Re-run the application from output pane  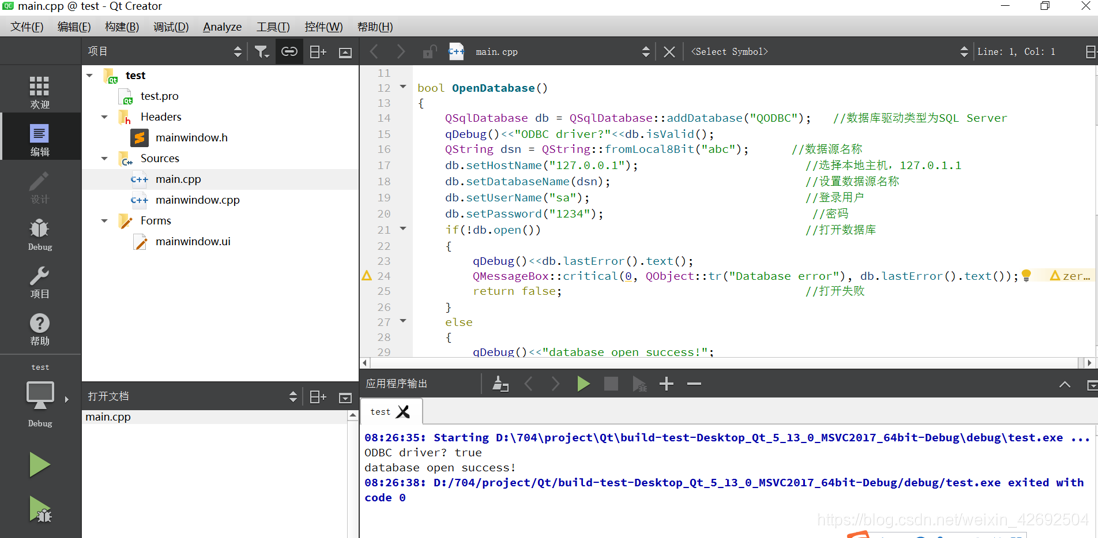tap(583, 383)
